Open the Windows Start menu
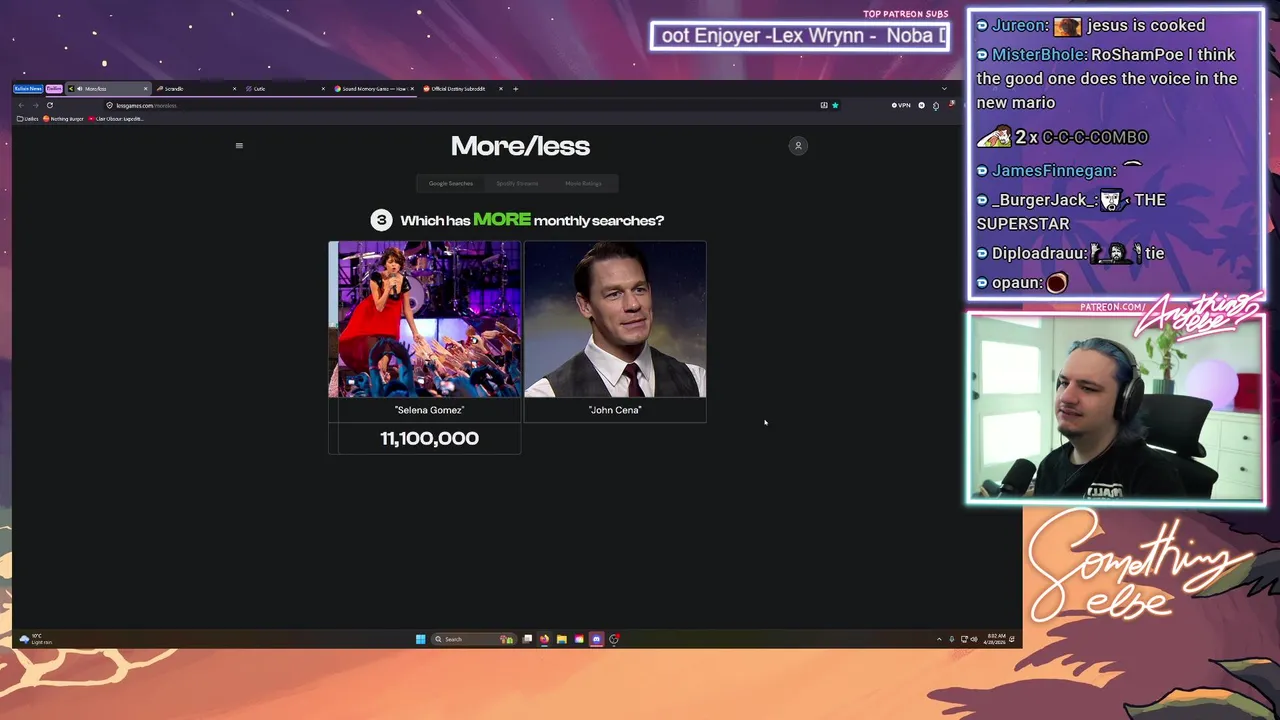Viewport: 1280px width, 720px height. pyautogui.click(x=420, y=639)
